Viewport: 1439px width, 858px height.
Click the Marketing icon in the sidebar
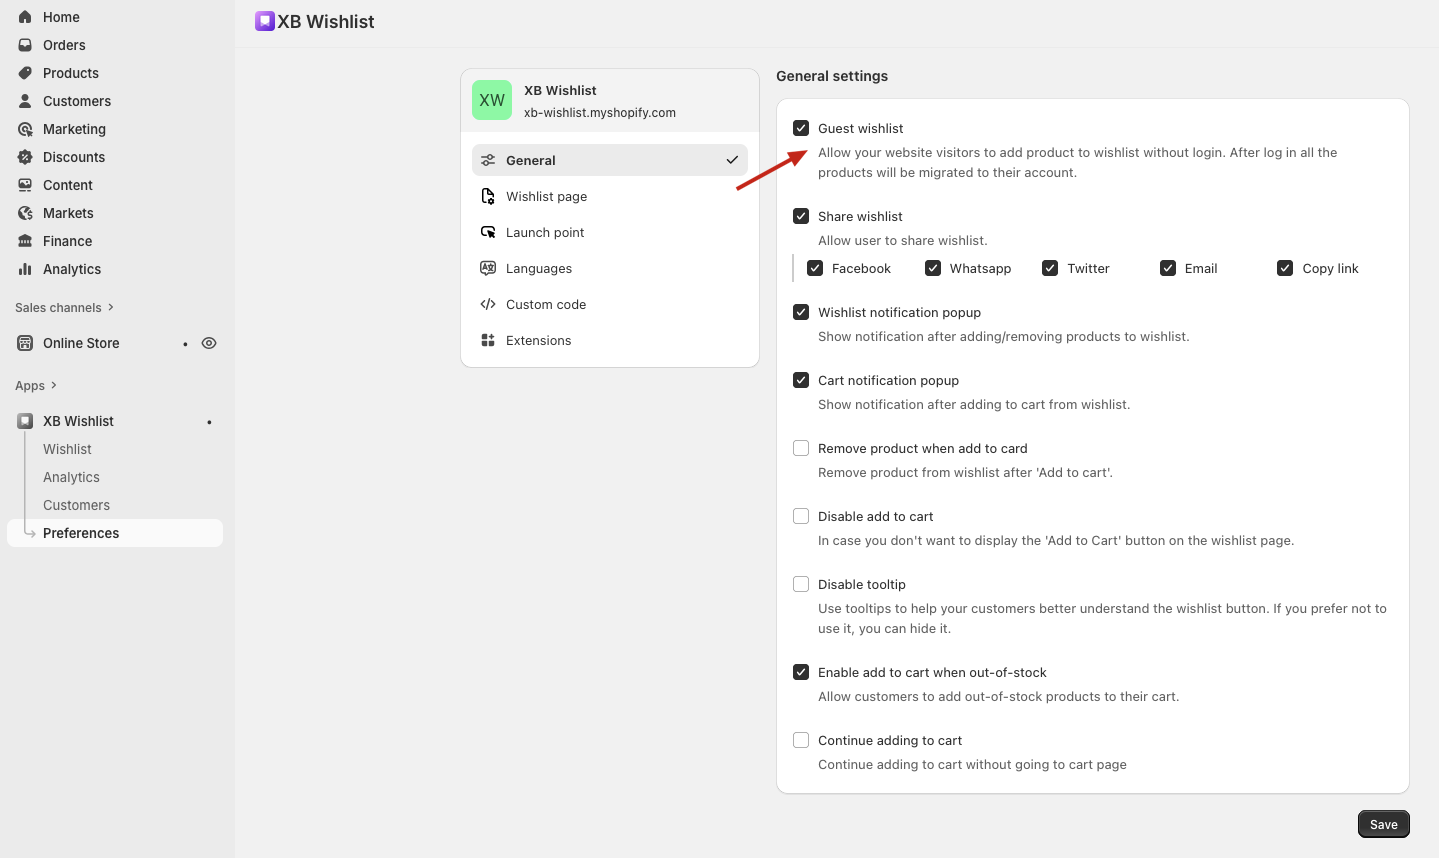pos(24,129)
